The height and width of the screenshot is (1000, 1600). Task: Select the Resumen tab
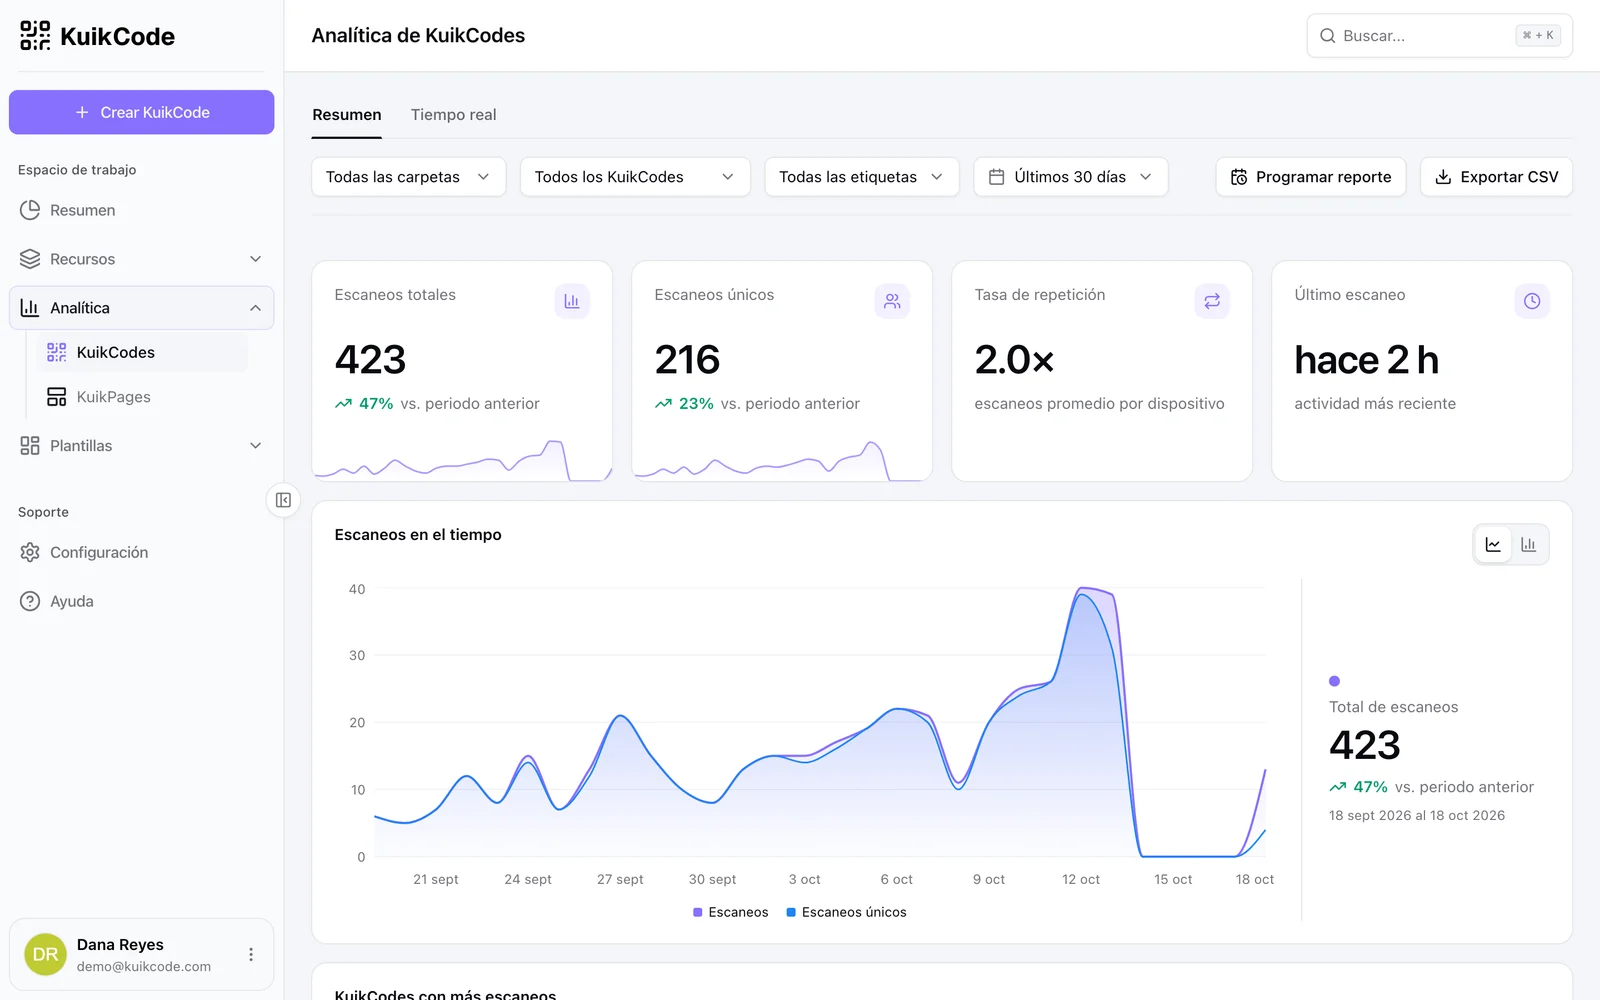(x=347, y=115)
